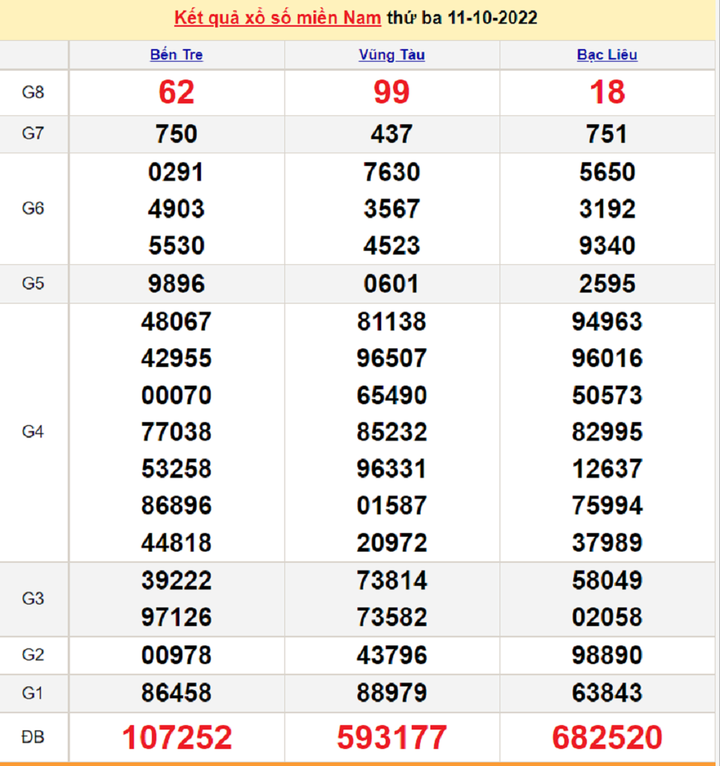This screenshot has height=766, width=720.
Task: Click the G4 row label
Action: (x=33, y=432)
